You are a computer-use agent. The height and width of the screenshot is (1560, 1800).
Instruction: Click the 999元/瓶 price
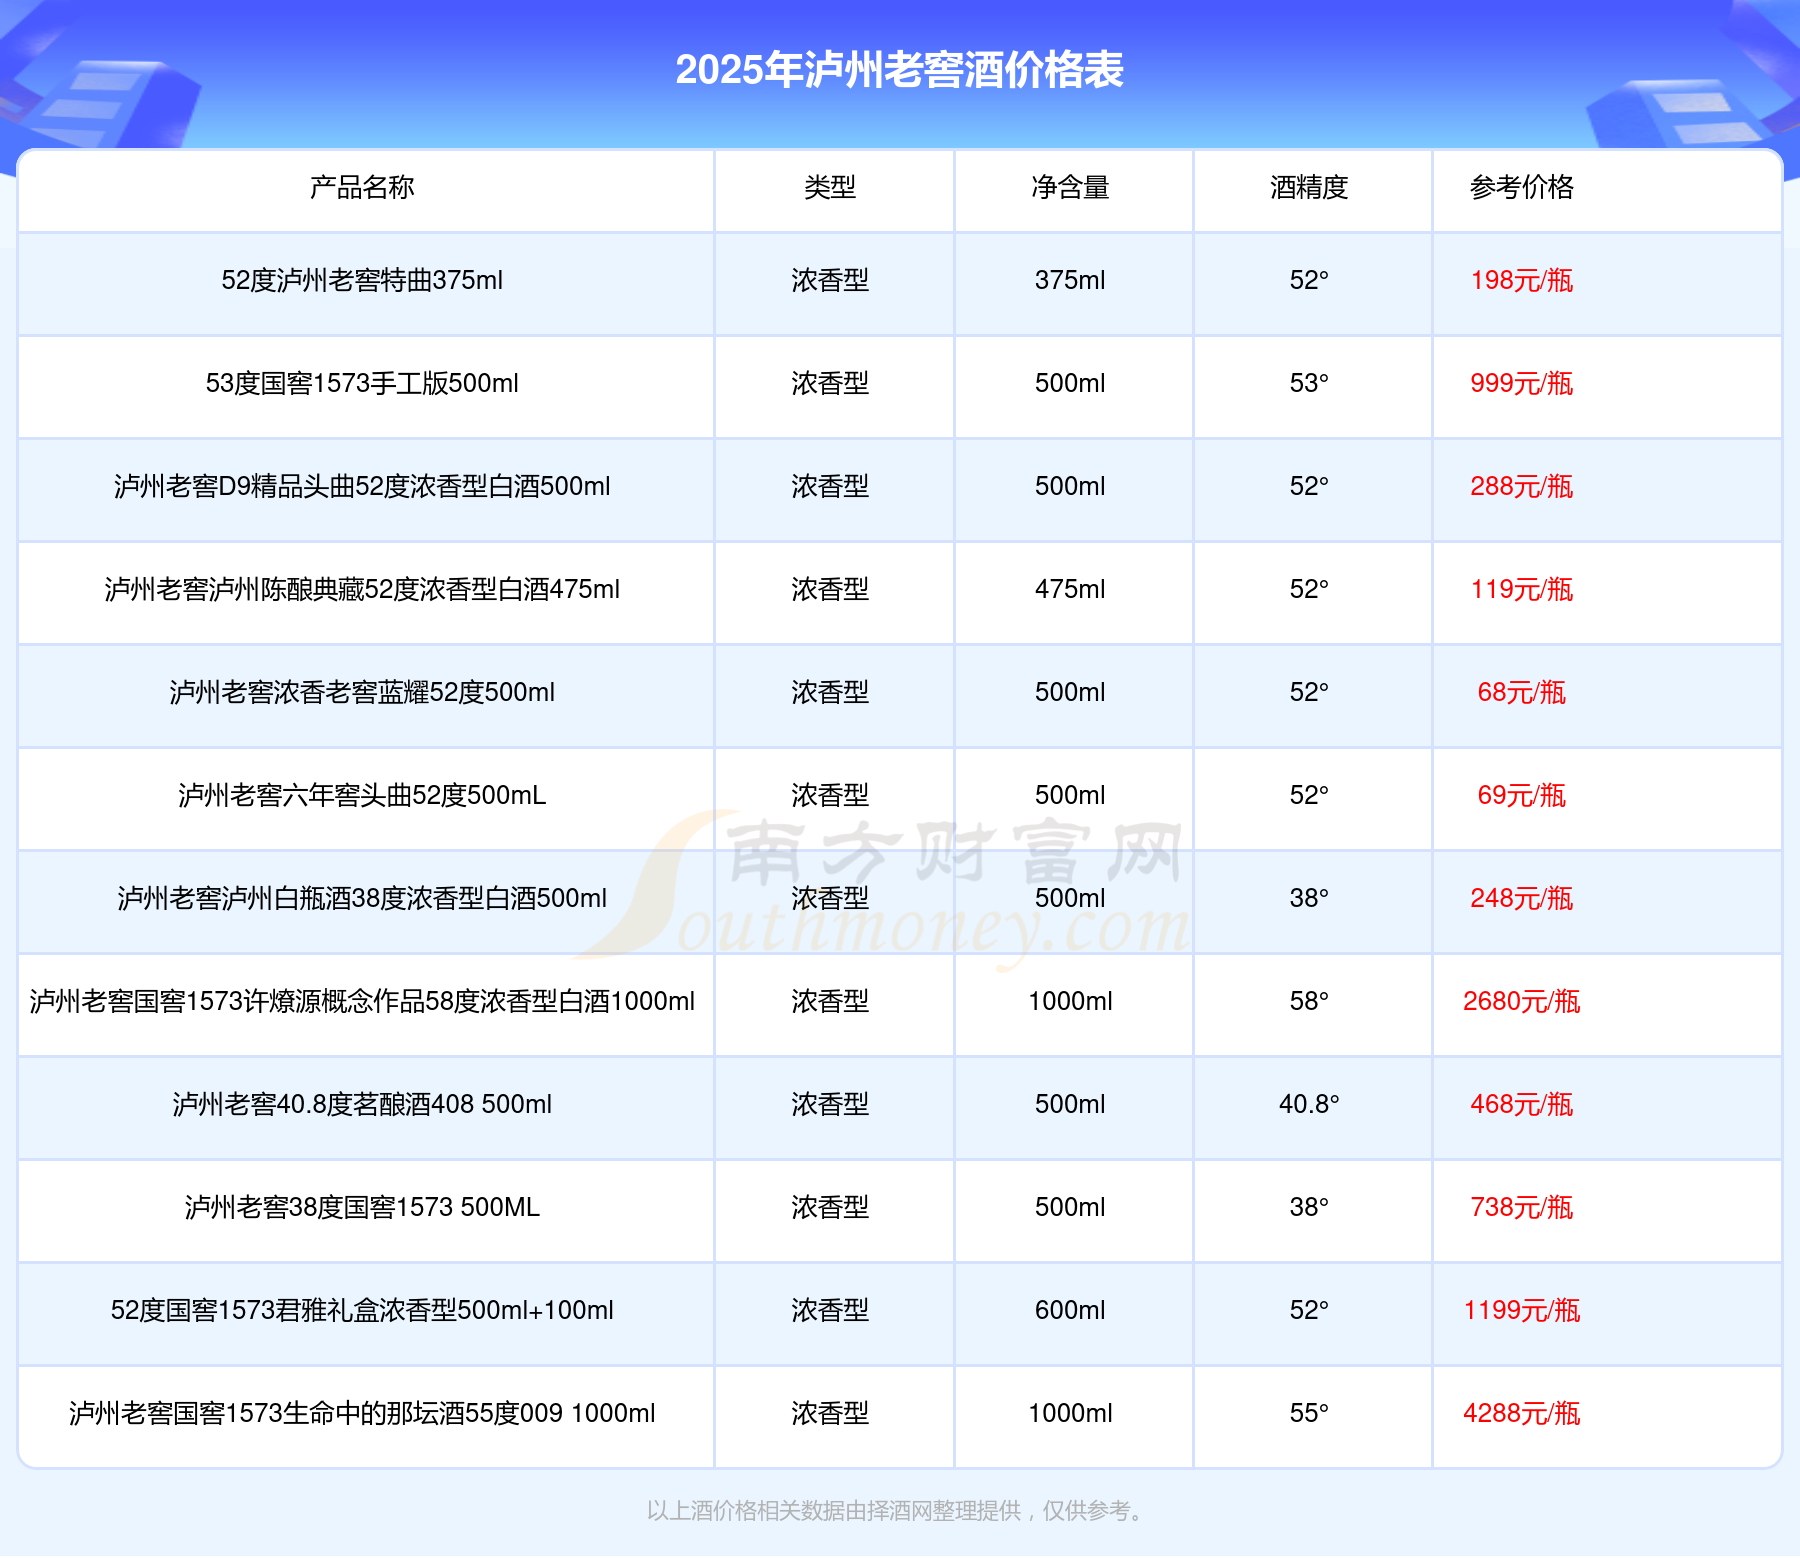(1521, 383)
